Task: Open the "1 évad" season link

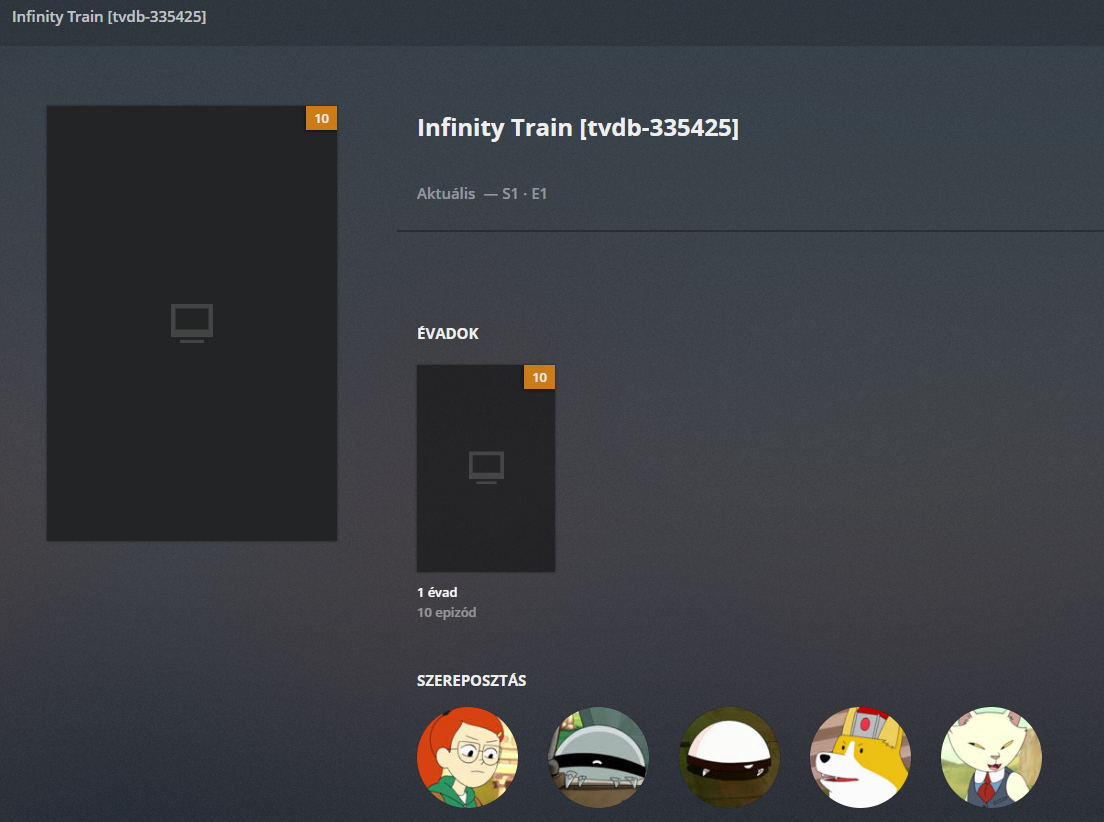Action: click(437, 591)
